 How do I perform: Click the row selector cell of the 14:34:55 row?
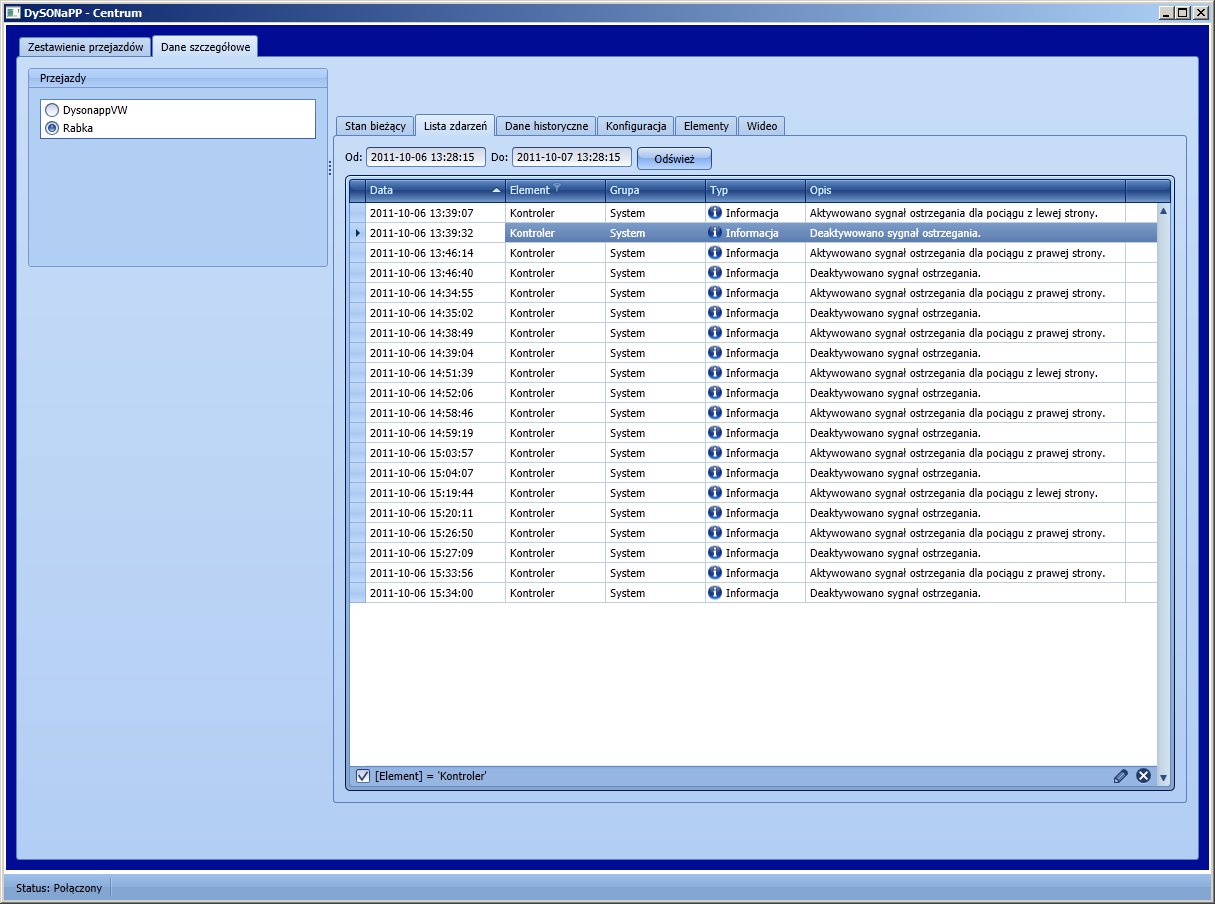357,293
